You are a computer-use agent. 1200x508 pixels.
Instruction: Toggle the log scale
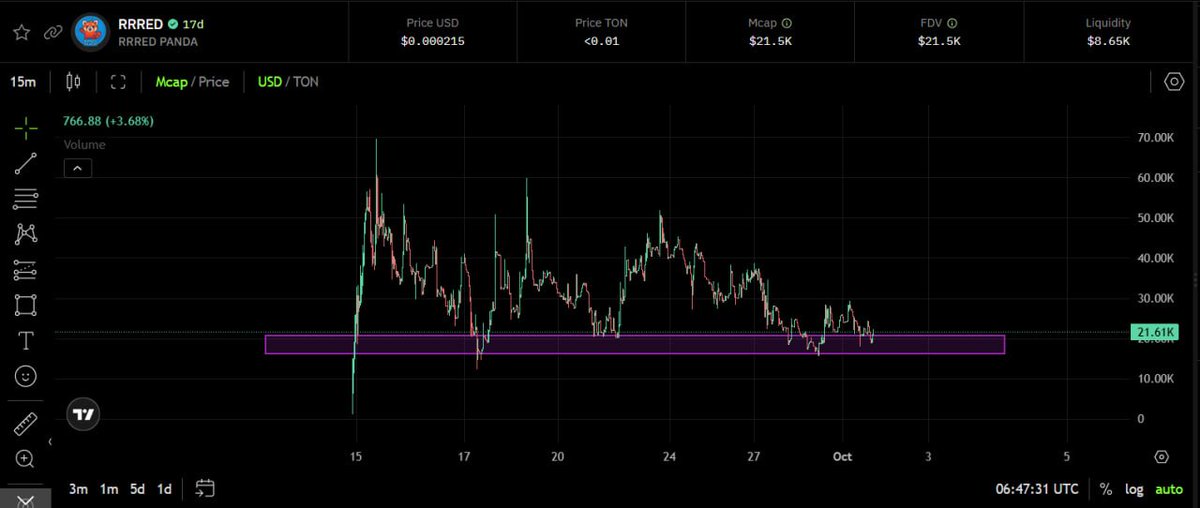point(1134,489)
